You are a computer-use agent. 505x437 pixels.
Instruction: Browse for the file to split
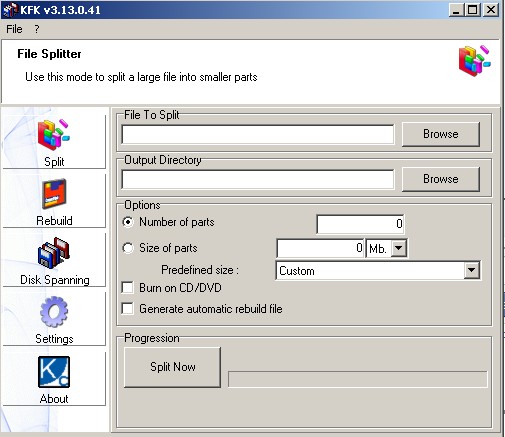(441, 134)
